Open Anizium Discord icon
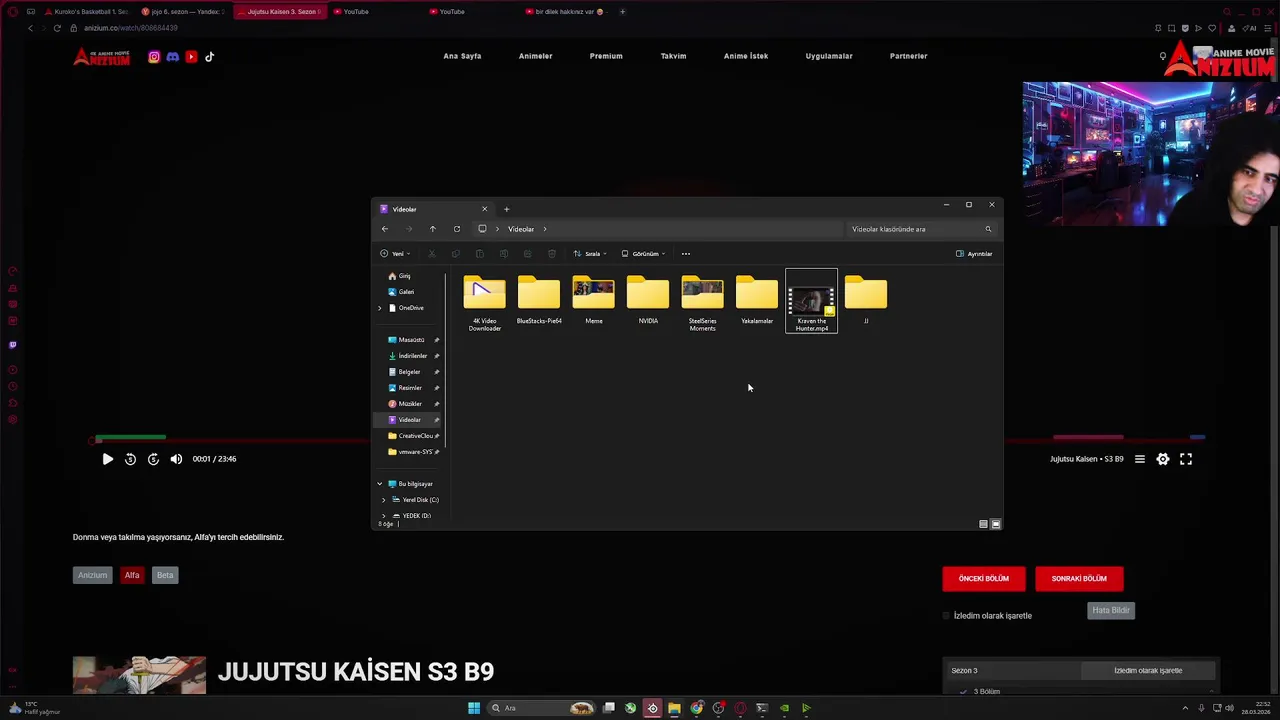The height and width of the screenshot is (720, 1280). point(172,57)
